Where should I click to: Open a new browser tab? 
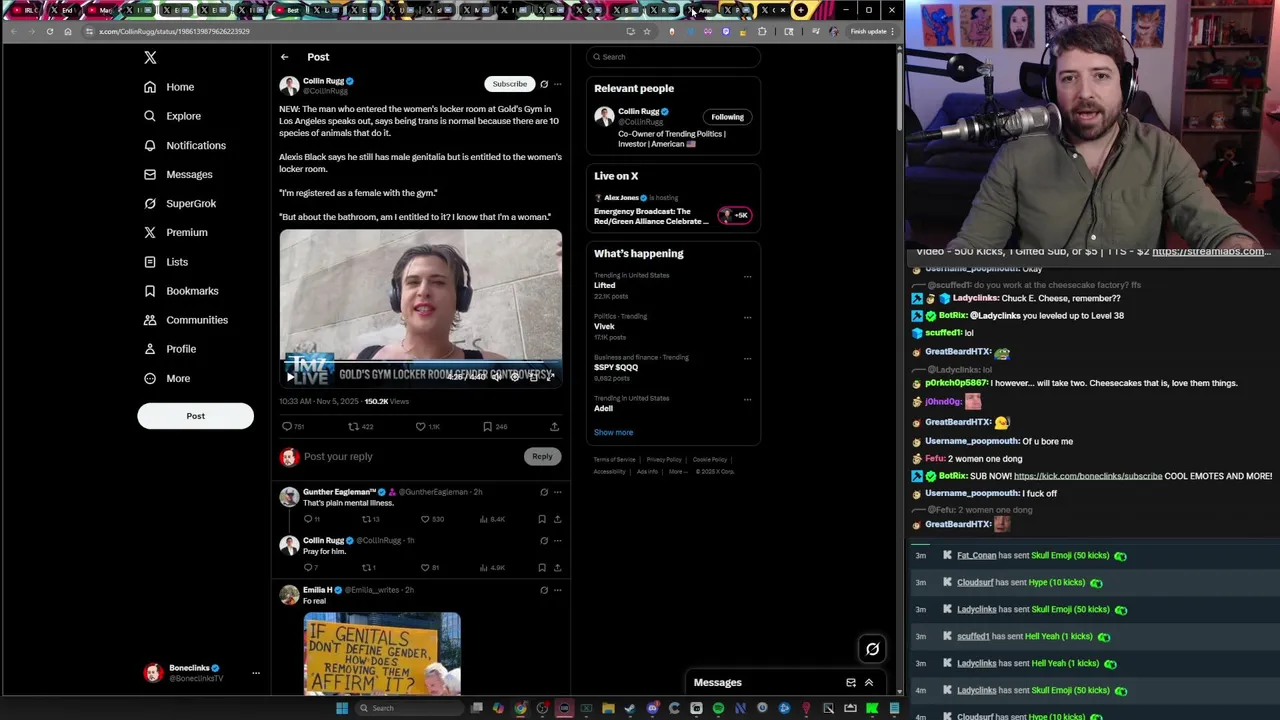[x=800, y=10]
